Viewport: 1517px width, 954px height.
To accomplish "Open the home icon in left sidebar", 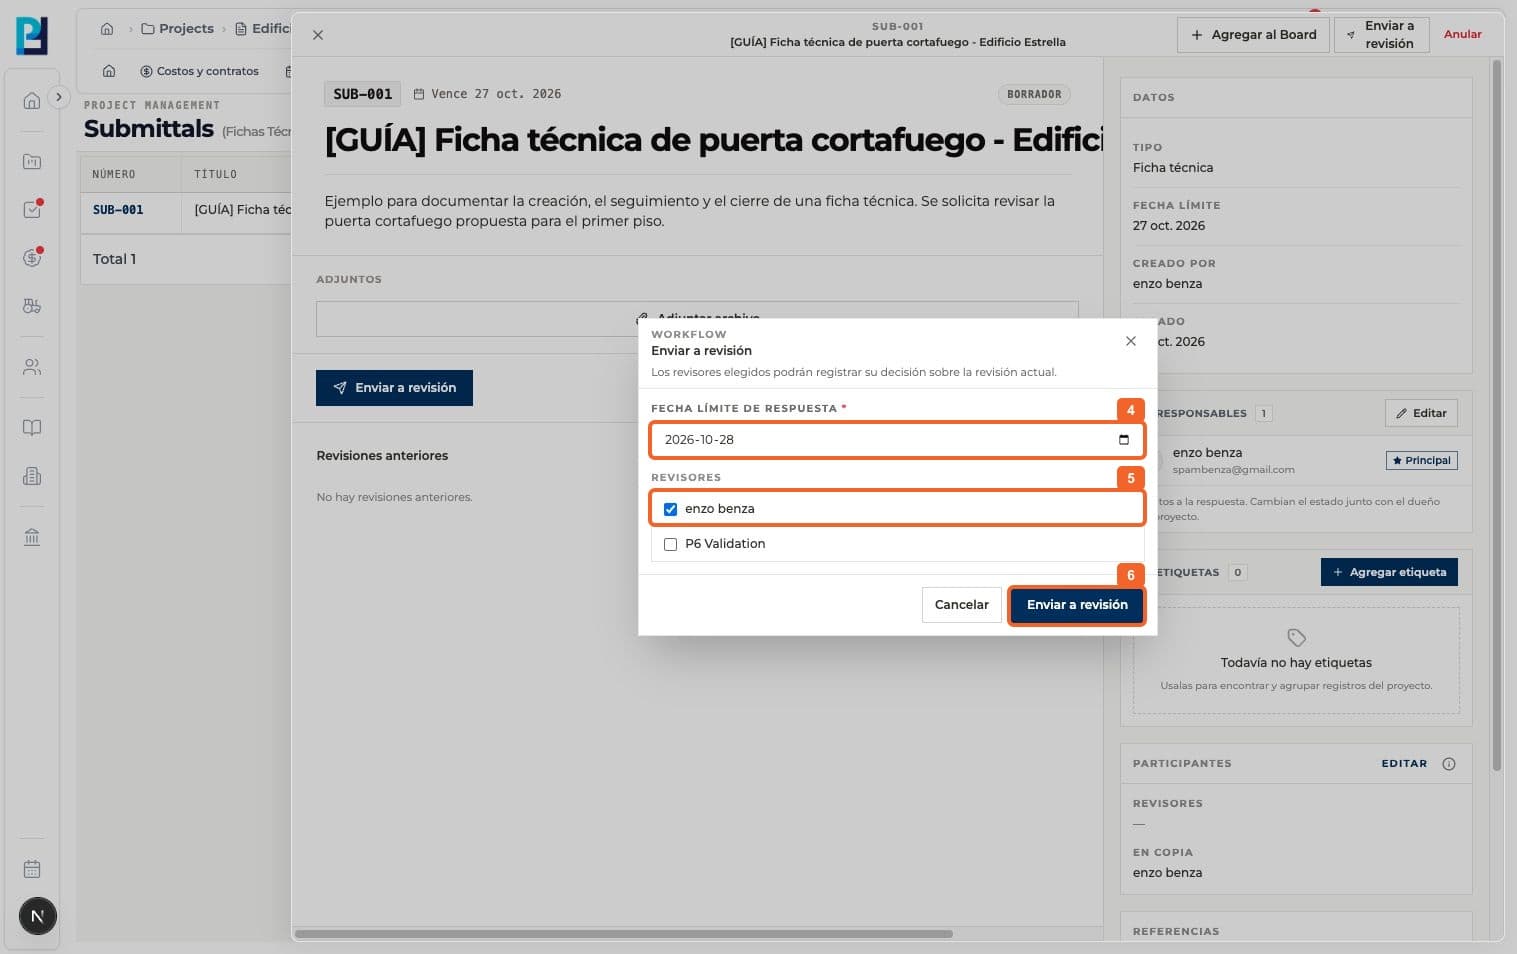I will (32, 100).
